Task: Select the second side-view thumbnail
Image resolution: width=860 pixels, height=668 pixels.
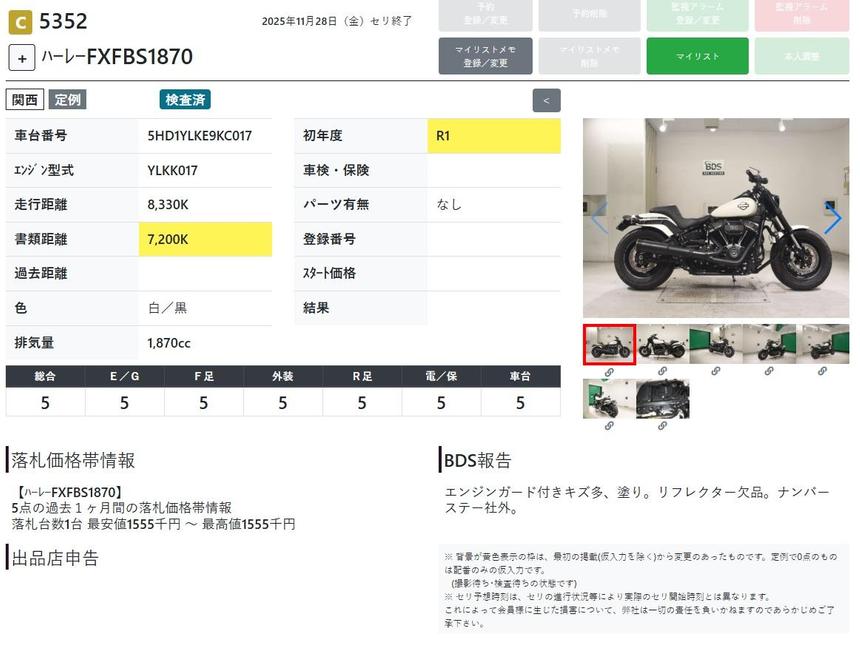Action: [x=663, y=344]
